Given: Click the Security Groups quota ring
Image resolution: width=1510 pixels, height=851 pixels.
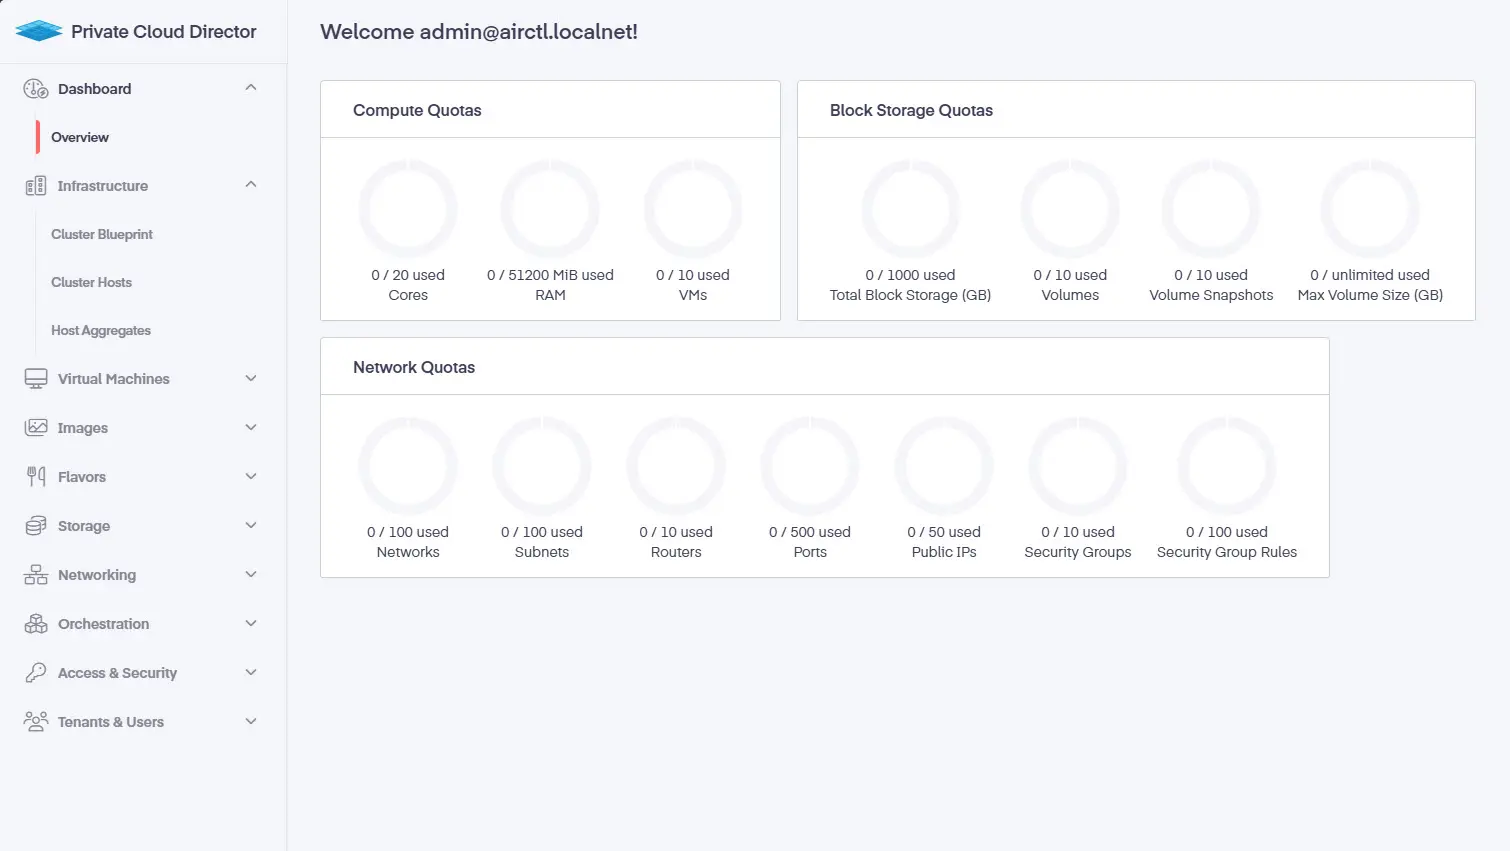Looking at the screenshot, I should point(1078,466).
